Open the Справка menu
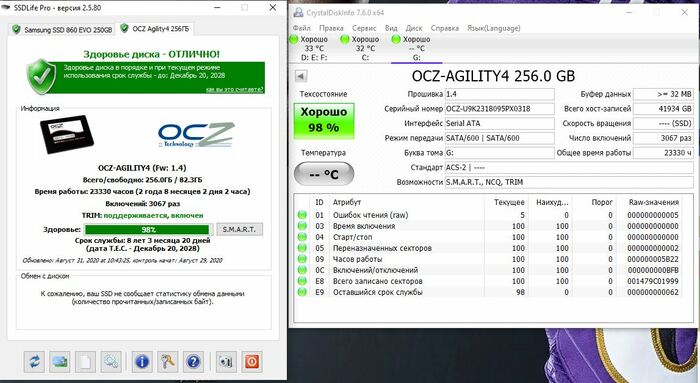Image resolution: width=700 pixels, height=383 pixels. (x=445, y=28)
